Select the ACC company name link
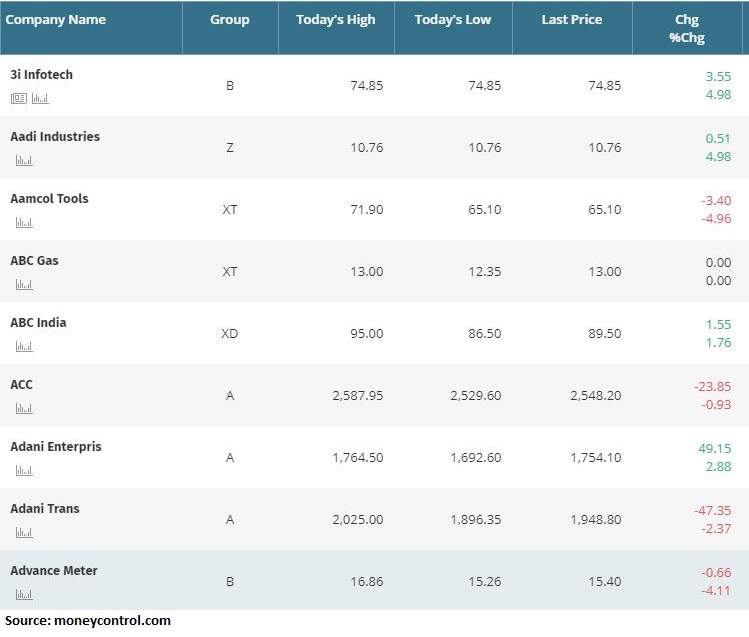Image resolution: width=749 pixels, height=637 pixels. click(x=21, y=385)
